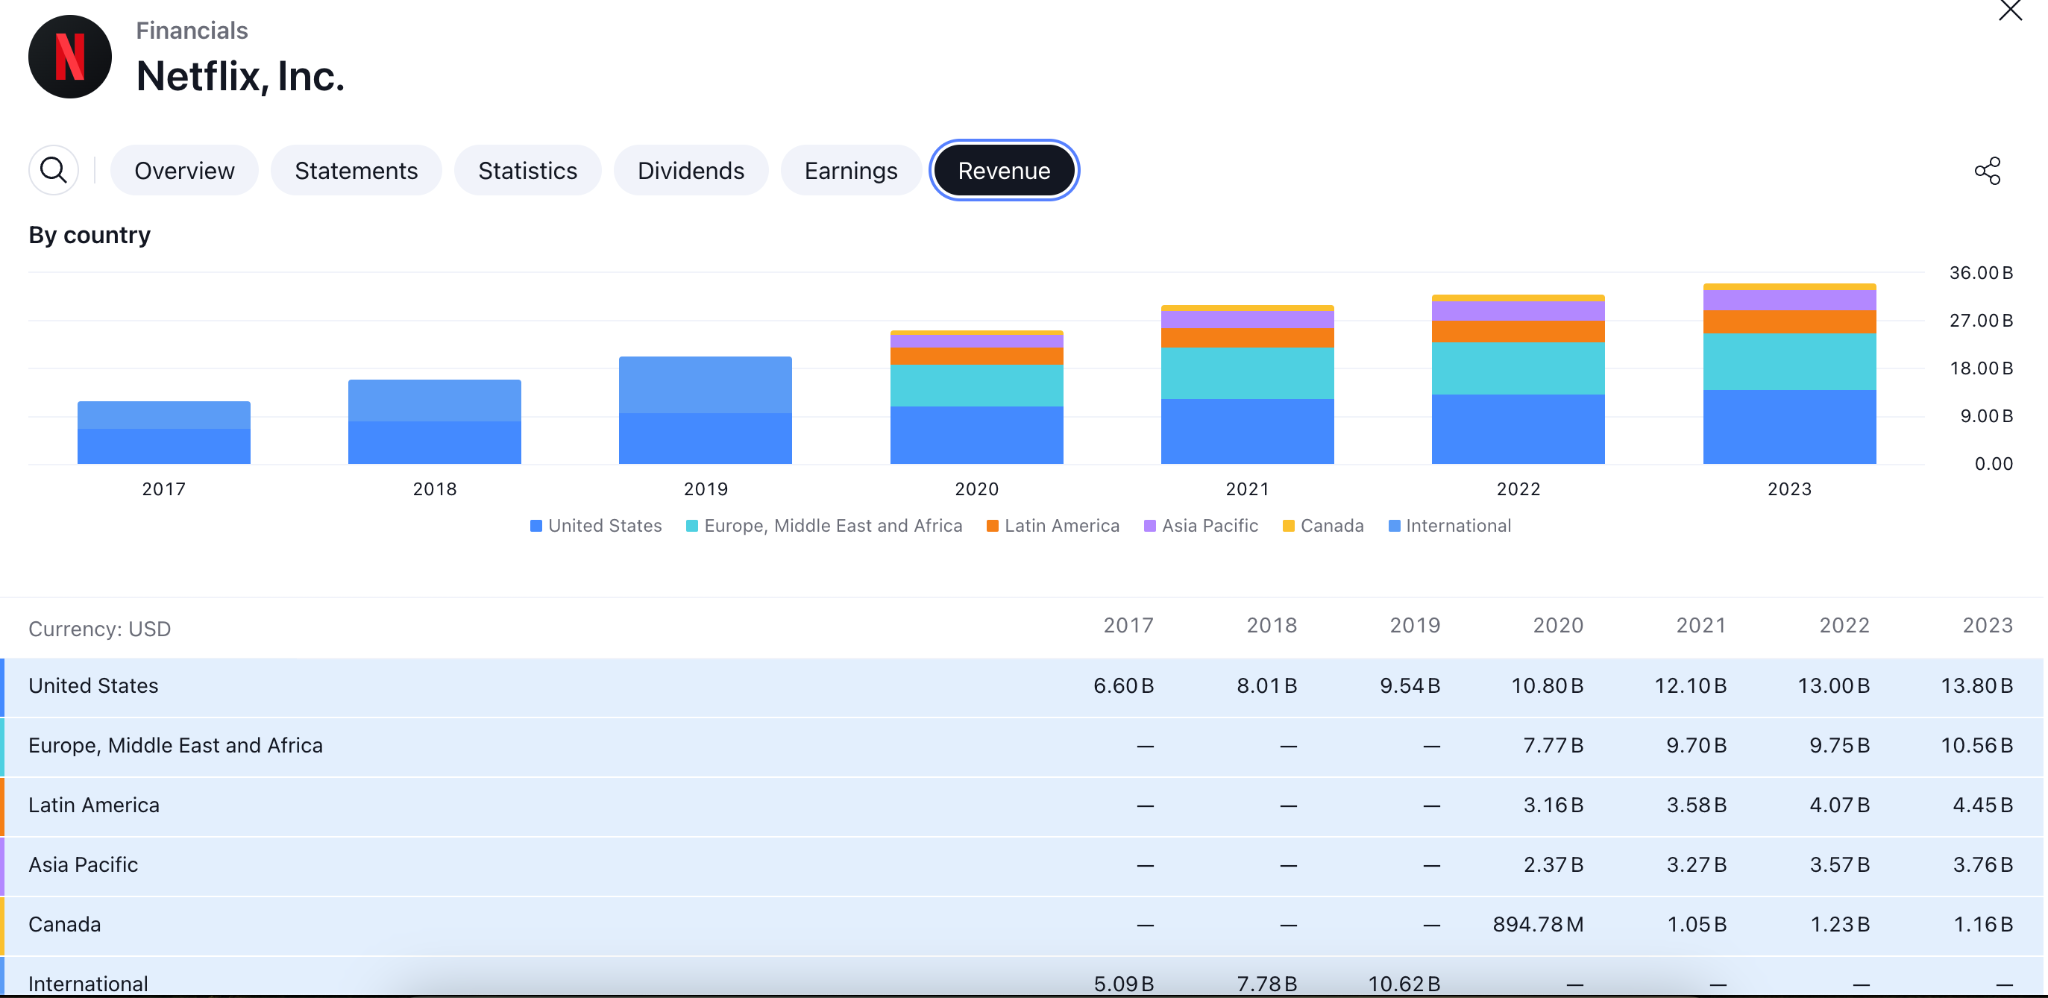Click the 2019 chart bar
2048x998 pixels.
pyautogui.click(x=705, y=410)
